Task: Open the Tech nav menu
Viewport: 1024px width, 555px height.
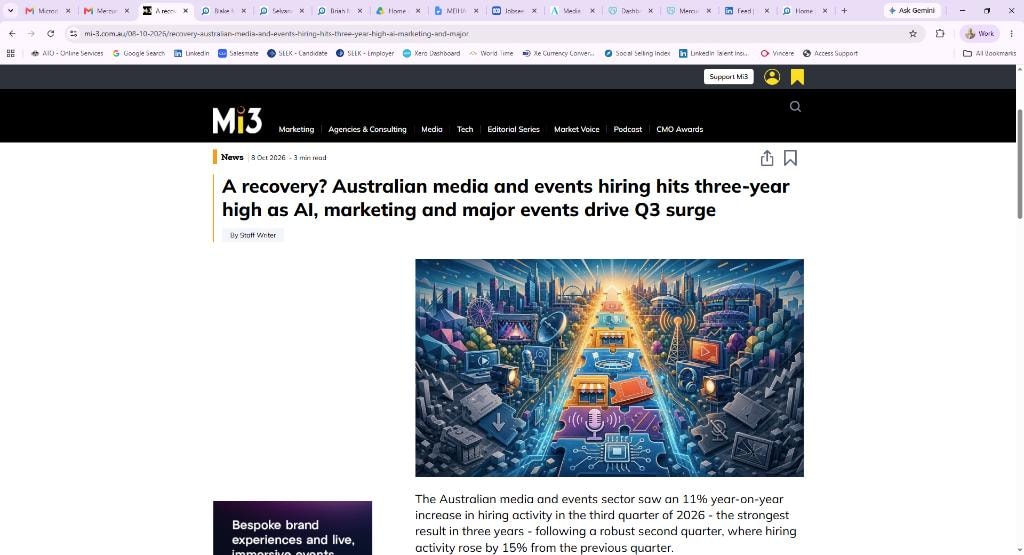Action: [465, 129]
